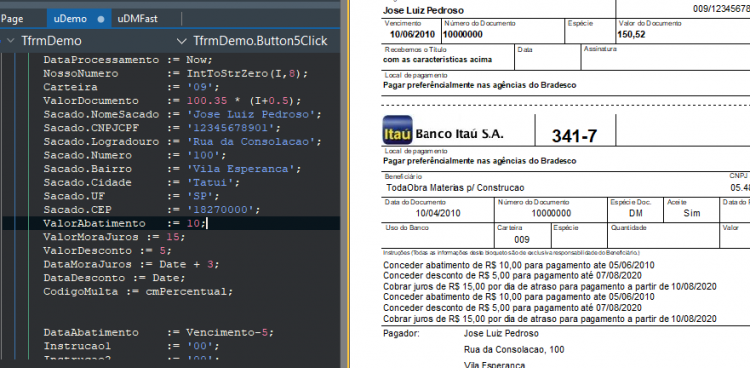Screen dimensions: 750x368
Task: Click the Sacado.Cidade := 'Tatui' line
Action: tap(142, 183)
